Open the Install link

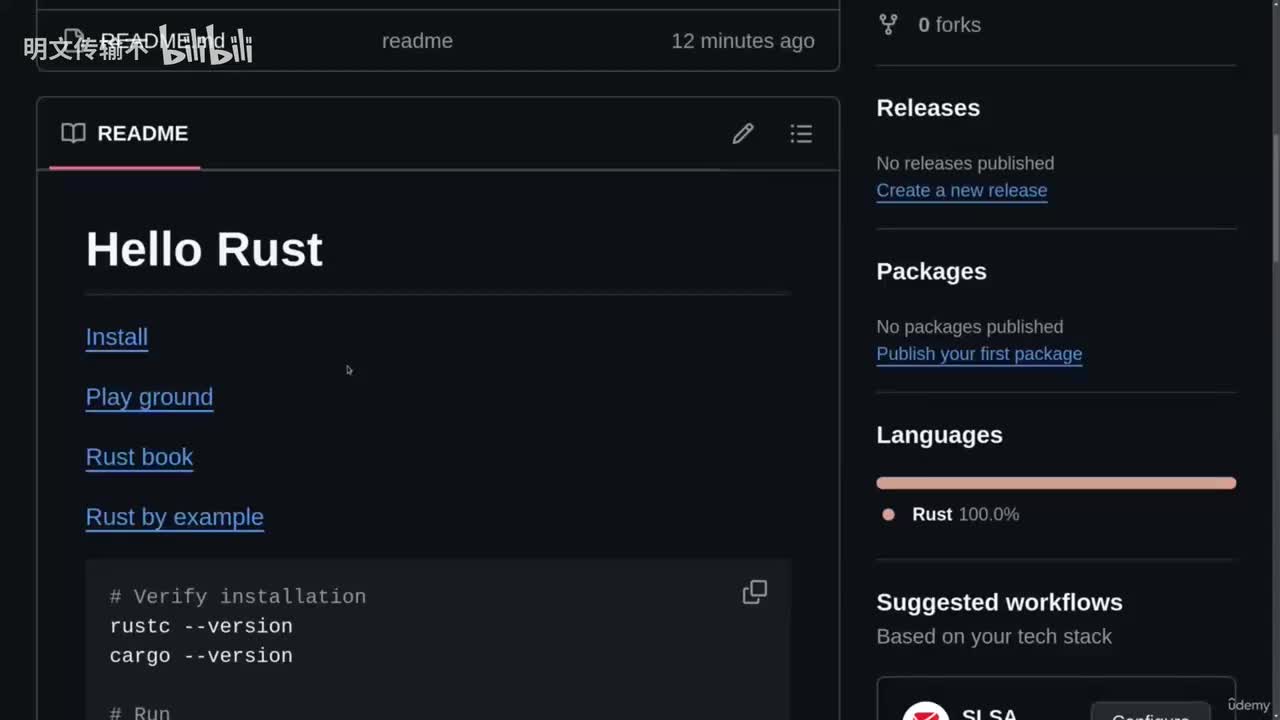(117, 337)
